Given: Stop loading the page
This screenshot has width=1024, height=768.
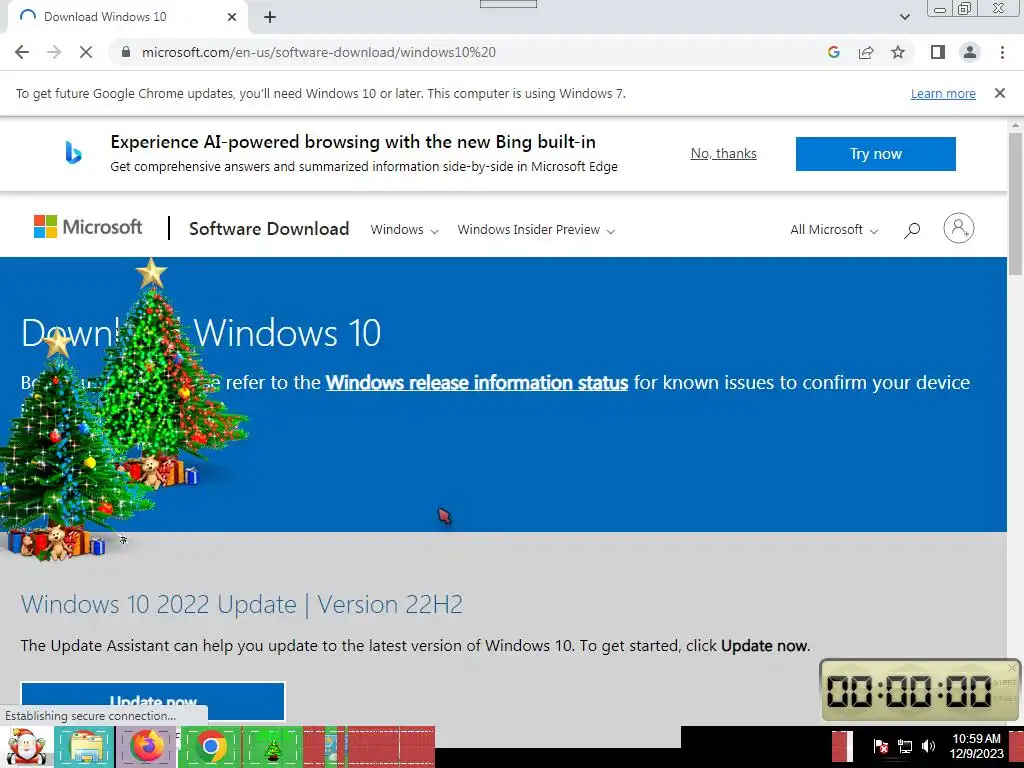Looking at the screenshot, I should pyautogui.click(x=86, y=52).
